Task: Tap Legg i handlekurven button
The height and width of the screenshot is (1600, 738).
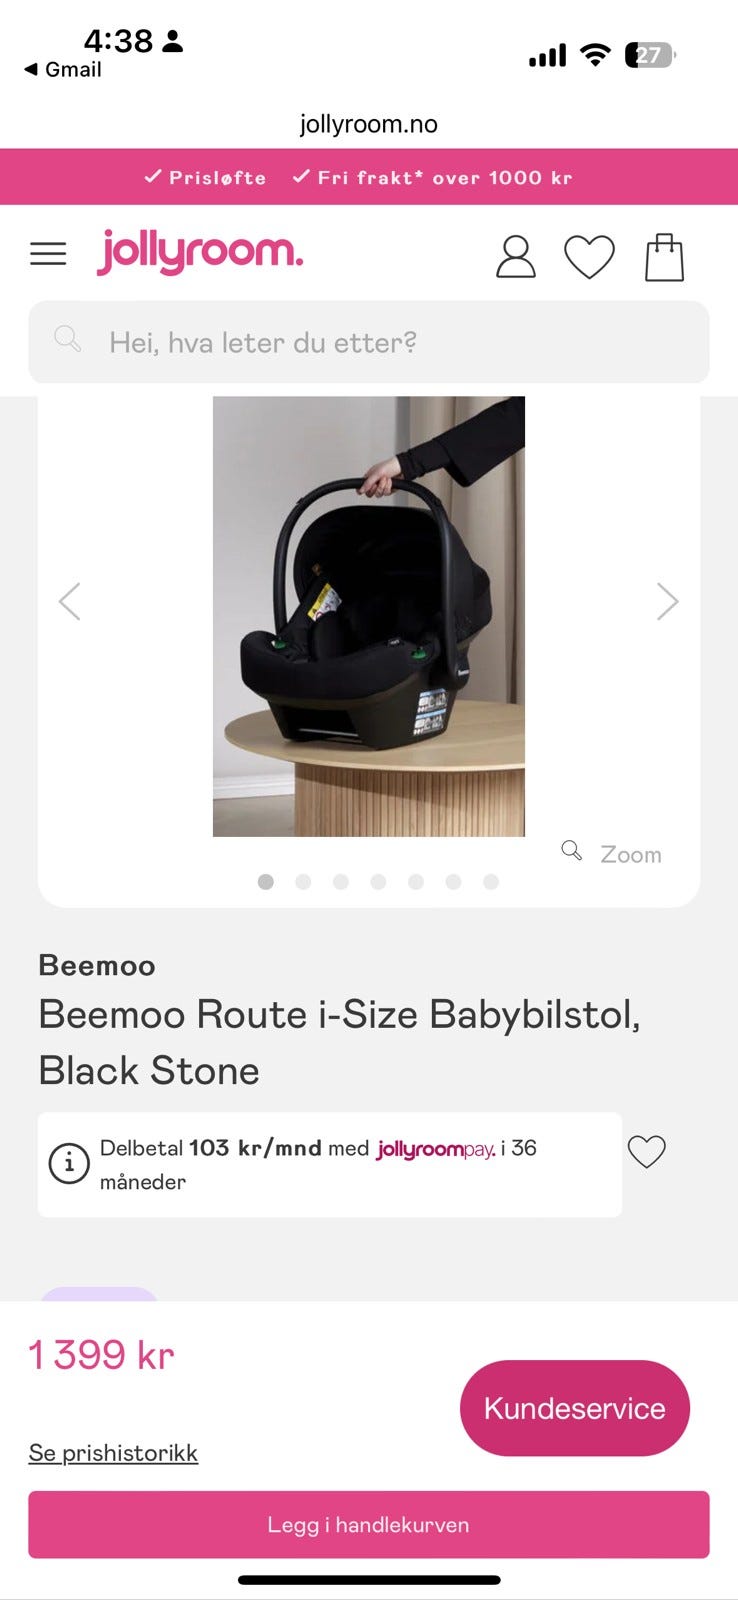Action: 369,1525
